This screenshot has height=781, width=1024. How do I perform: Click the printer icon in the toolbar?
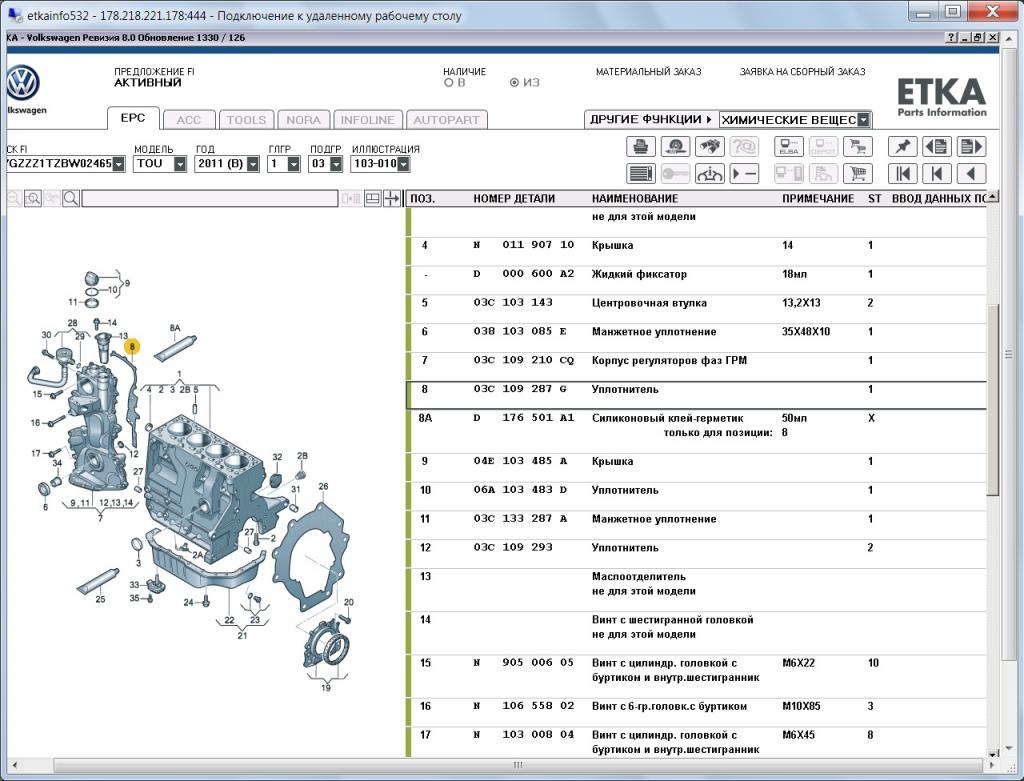(640, 146)
